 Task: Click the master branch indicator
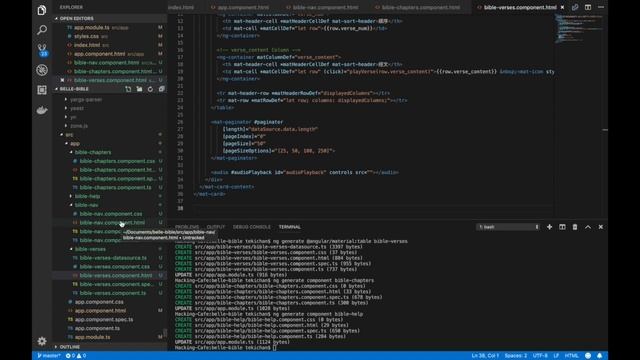click(49, 356)
